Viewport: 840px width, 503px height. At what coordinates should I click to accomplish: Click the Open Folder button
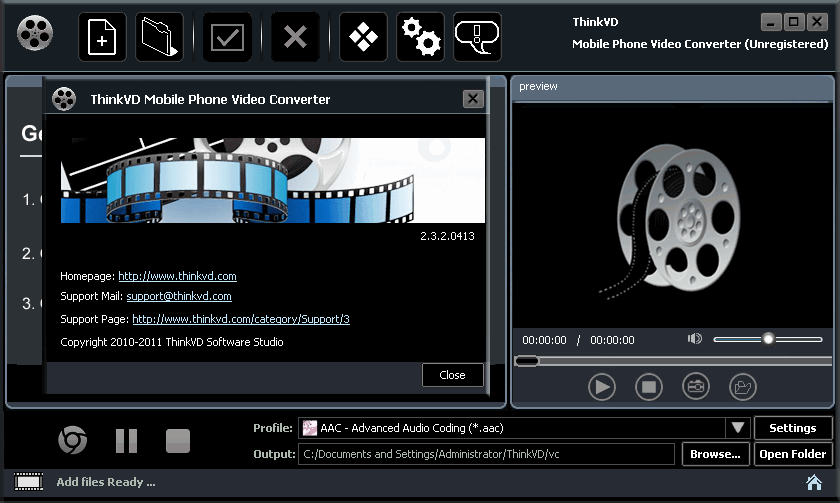(x=793, y=454)
